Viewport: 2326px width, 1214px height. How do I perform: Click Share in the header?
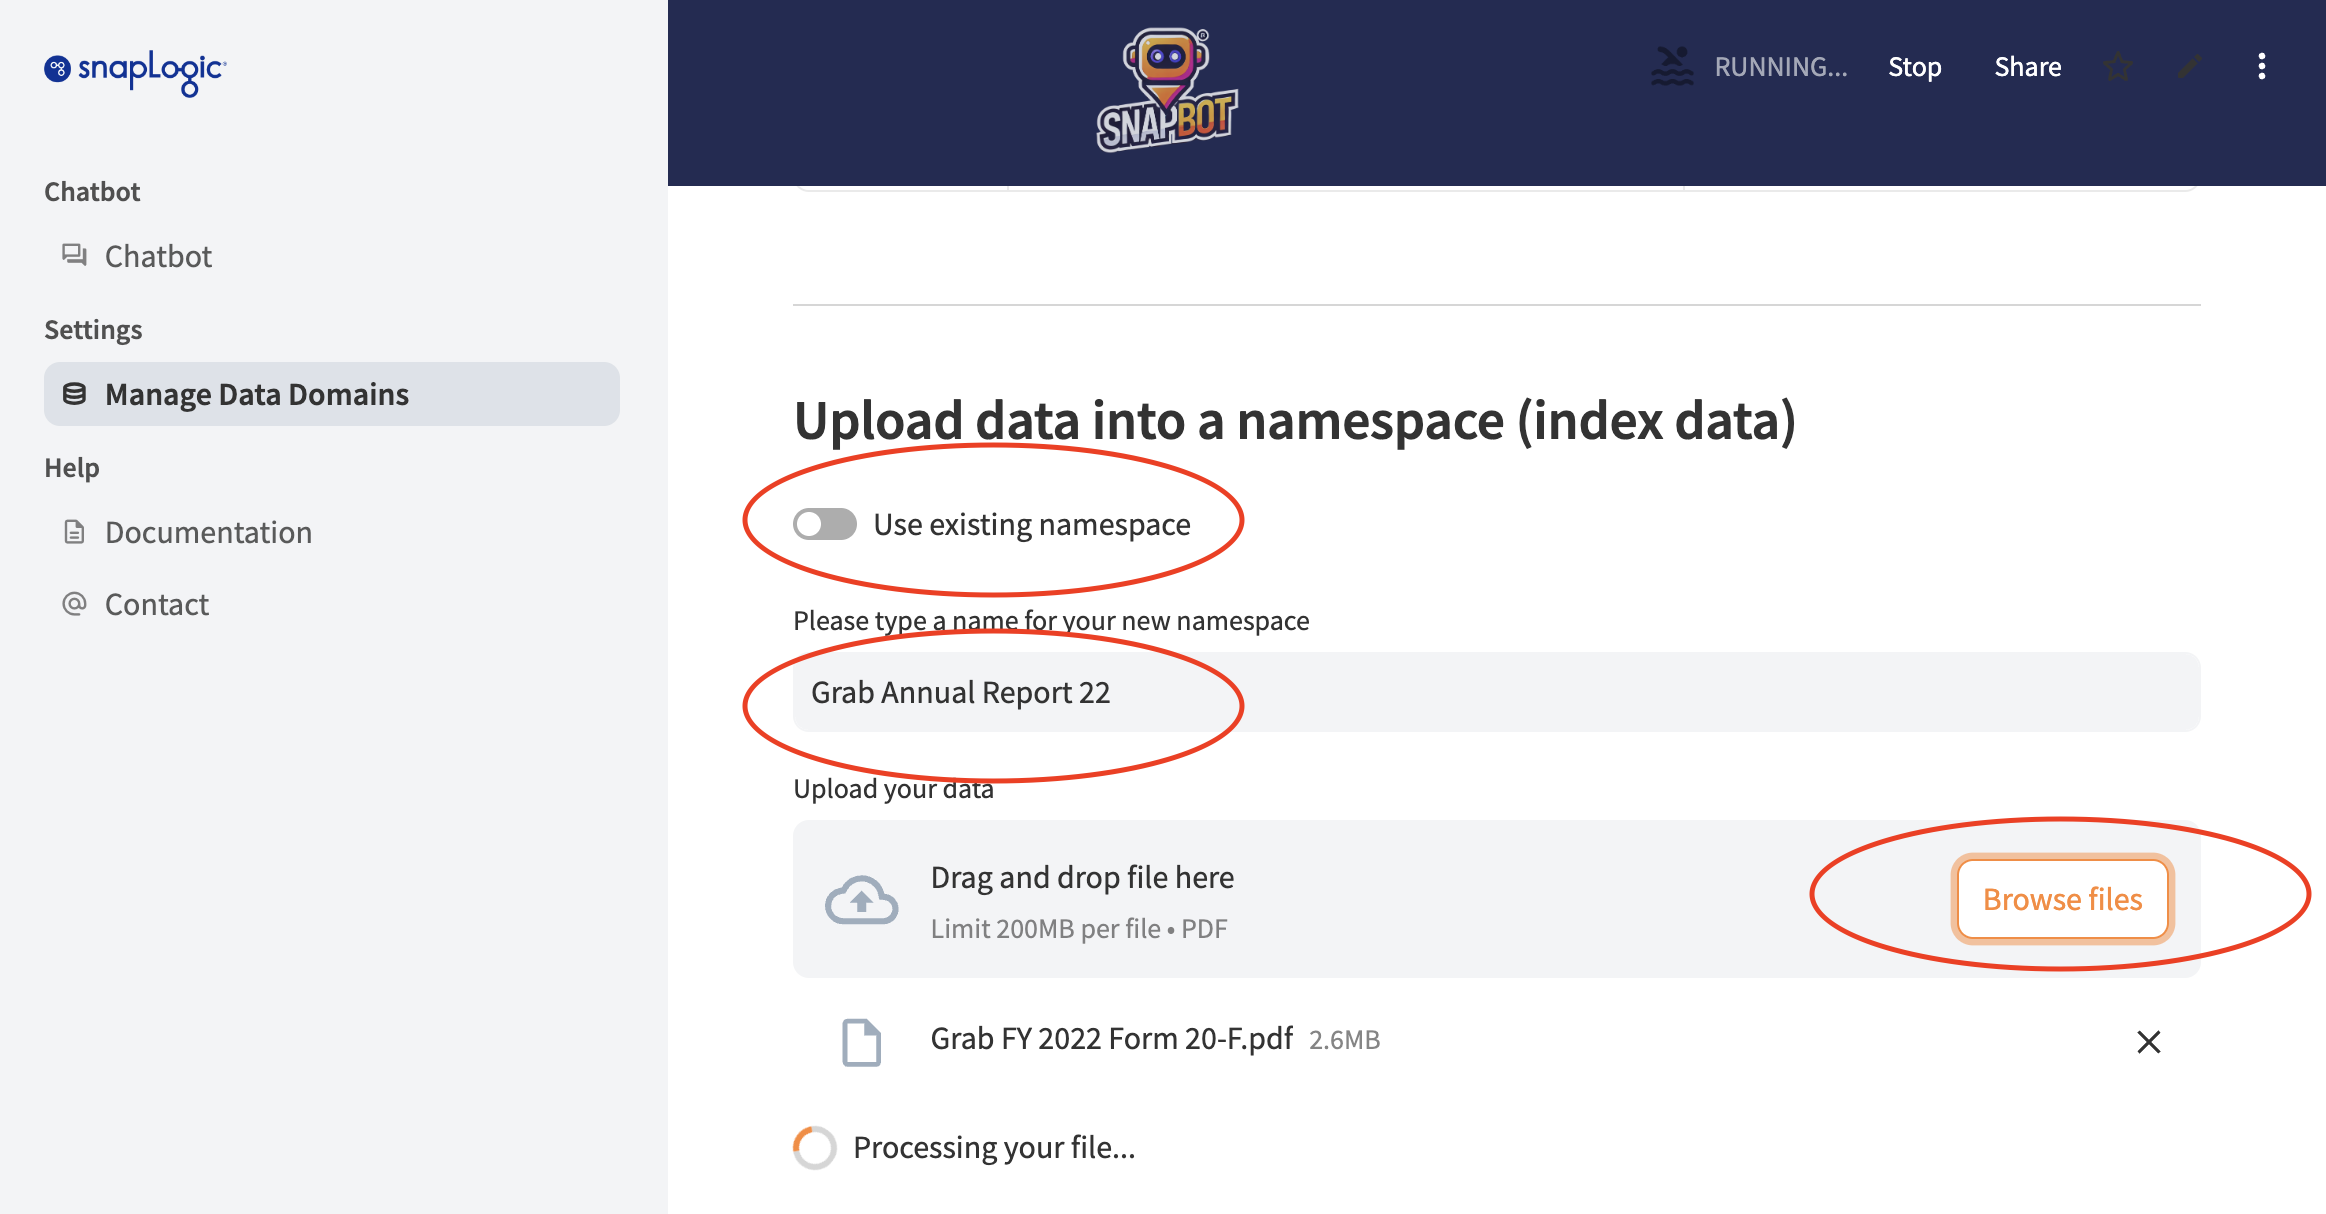pos(2027,67)
